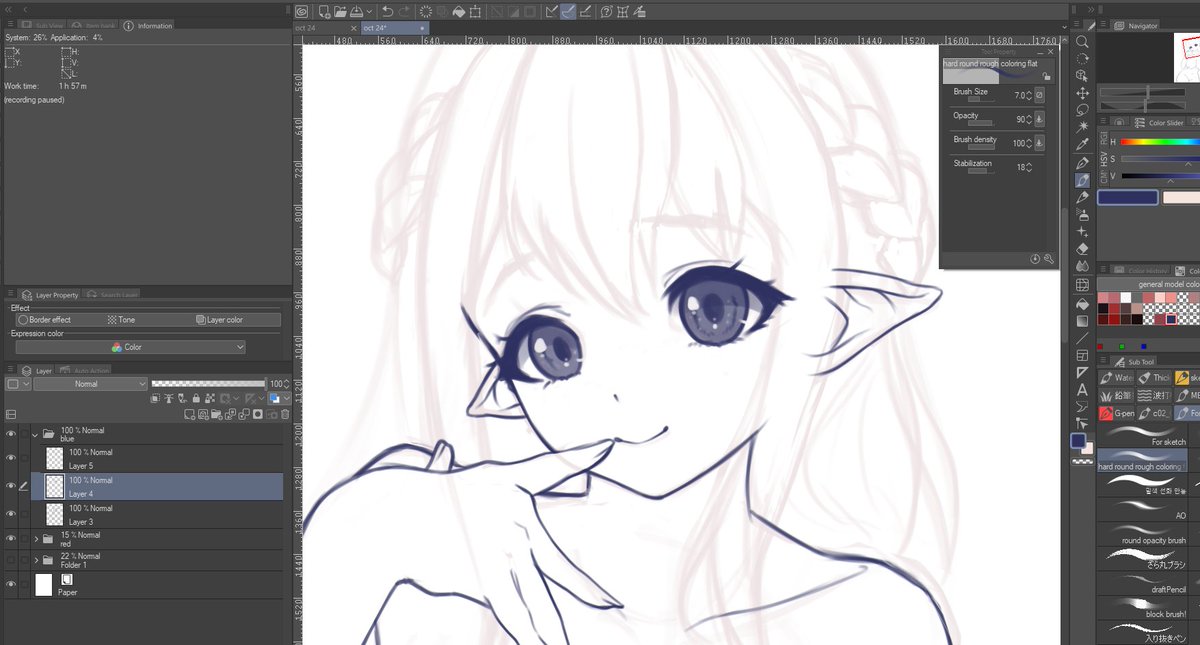Select the Frame border tool

[1082, 356]
